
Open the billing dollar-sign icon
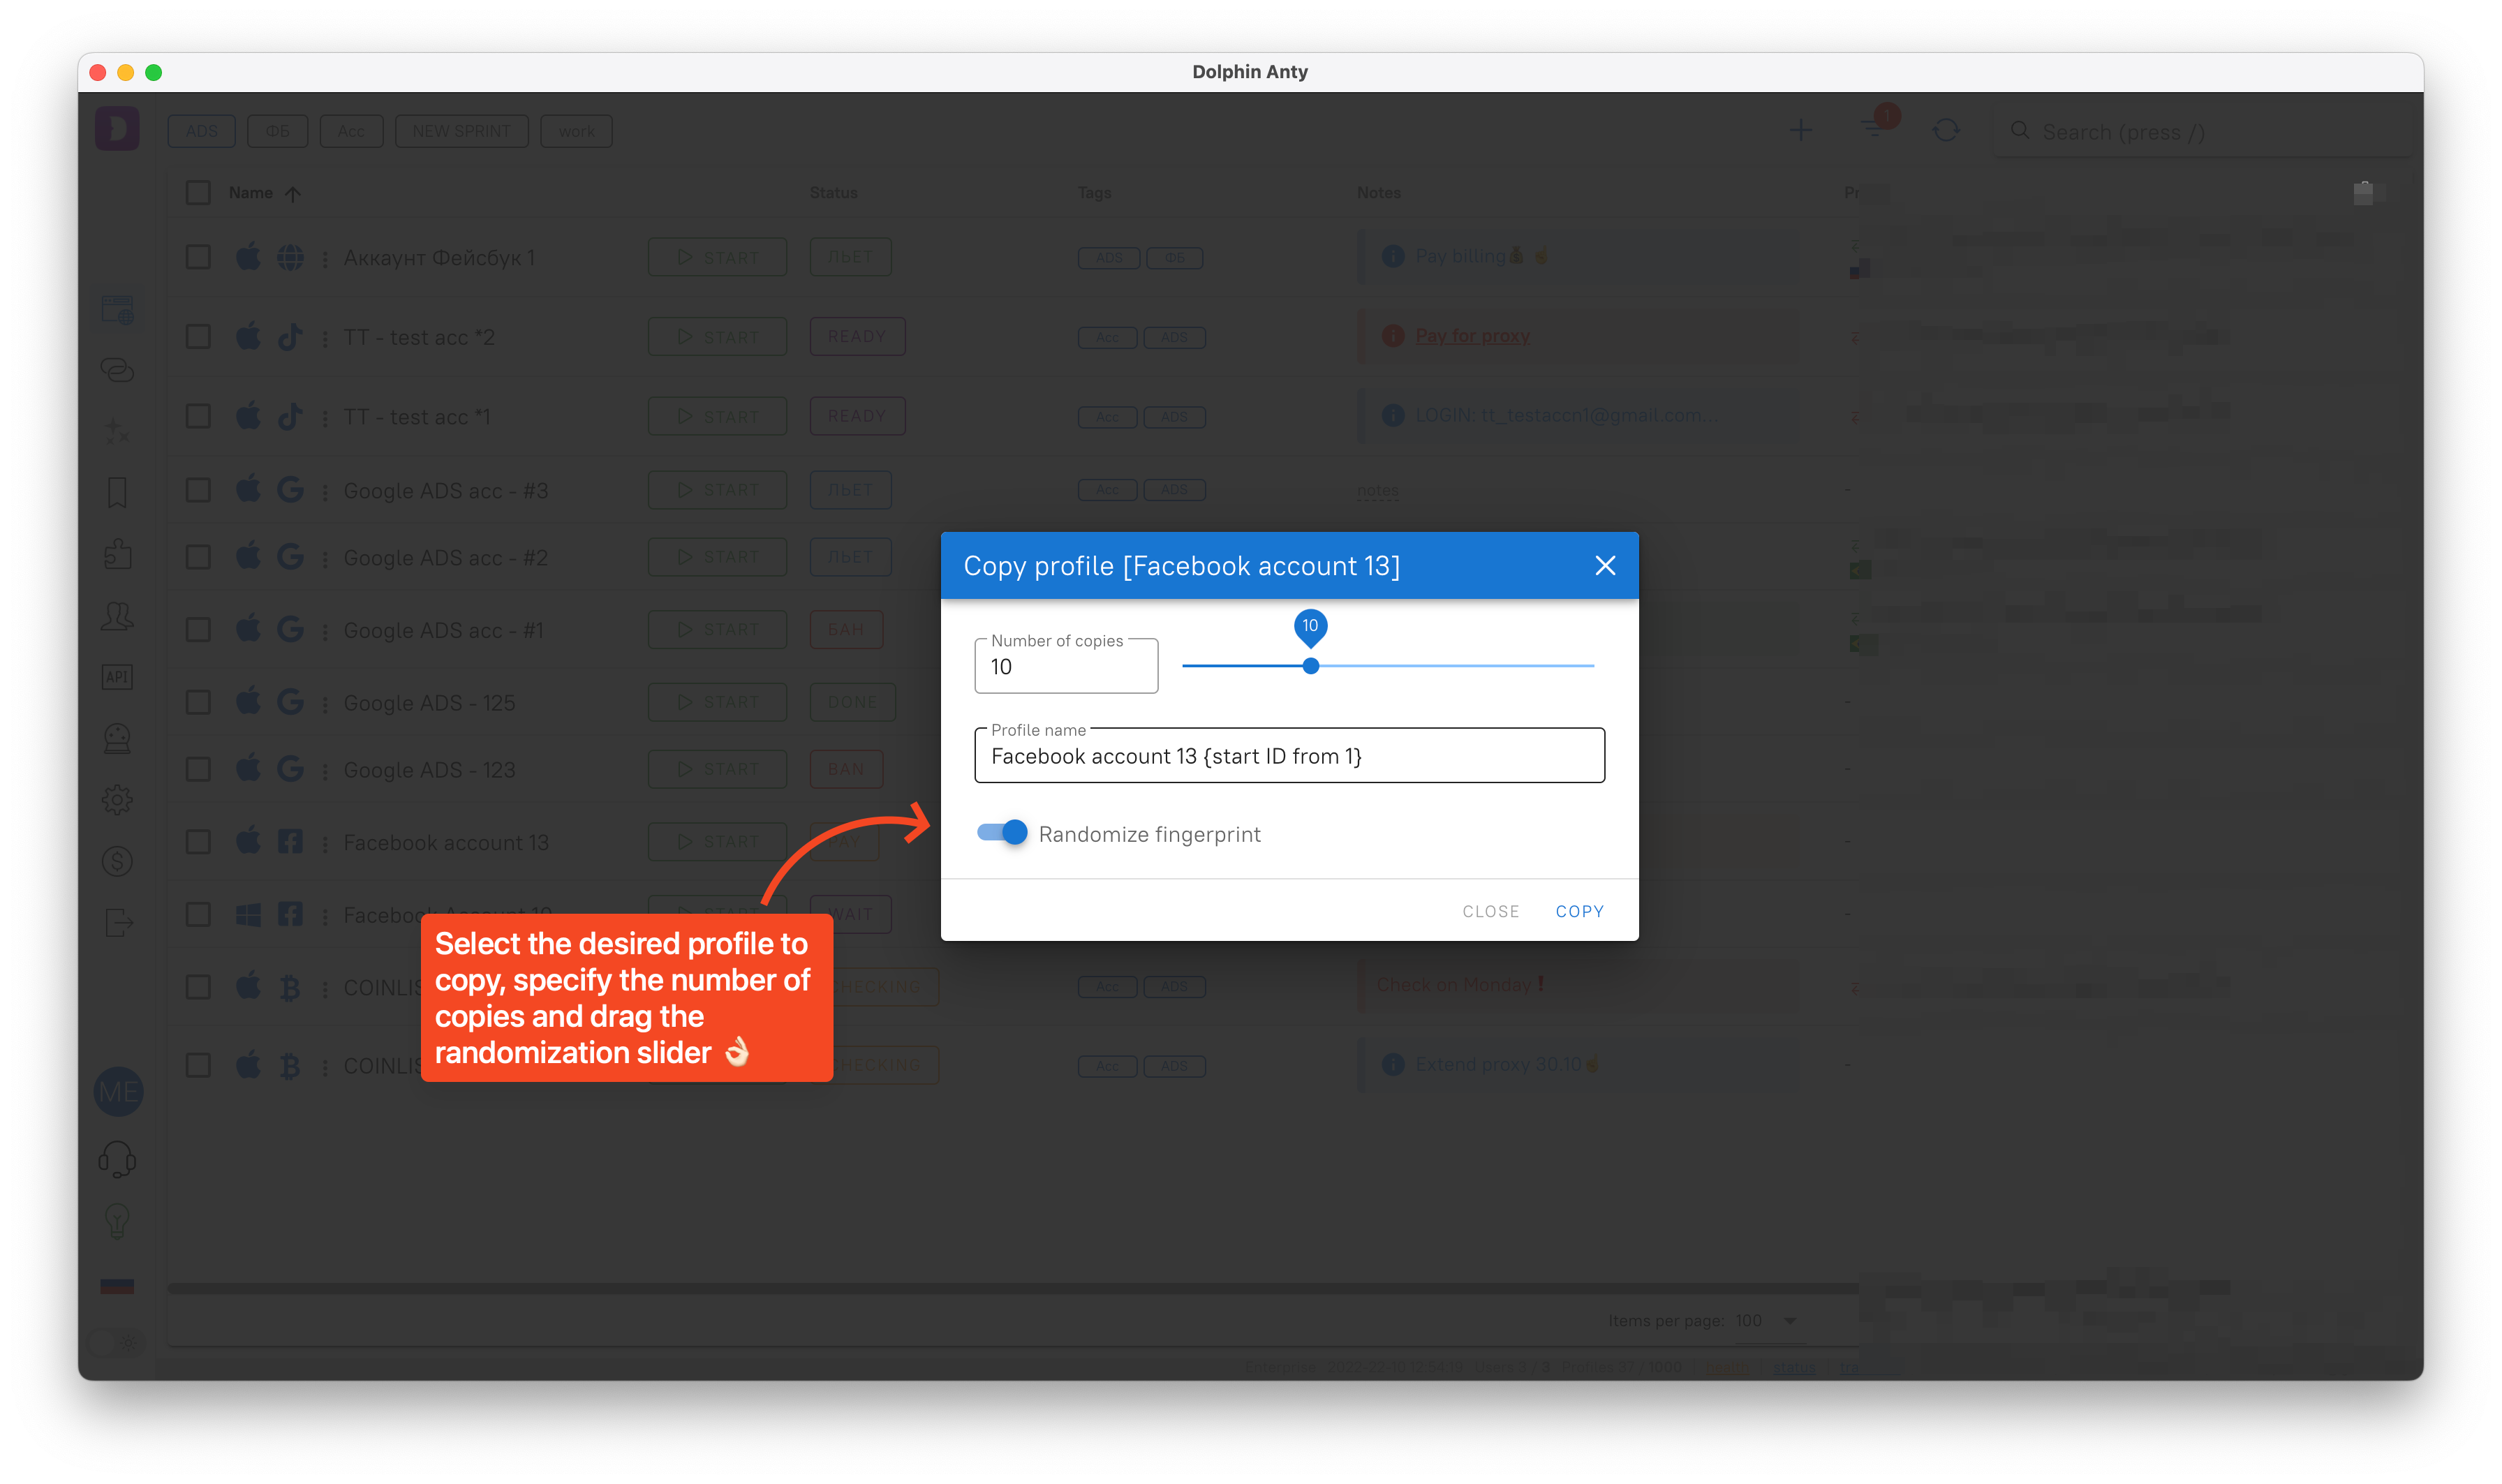click(117, 861)
